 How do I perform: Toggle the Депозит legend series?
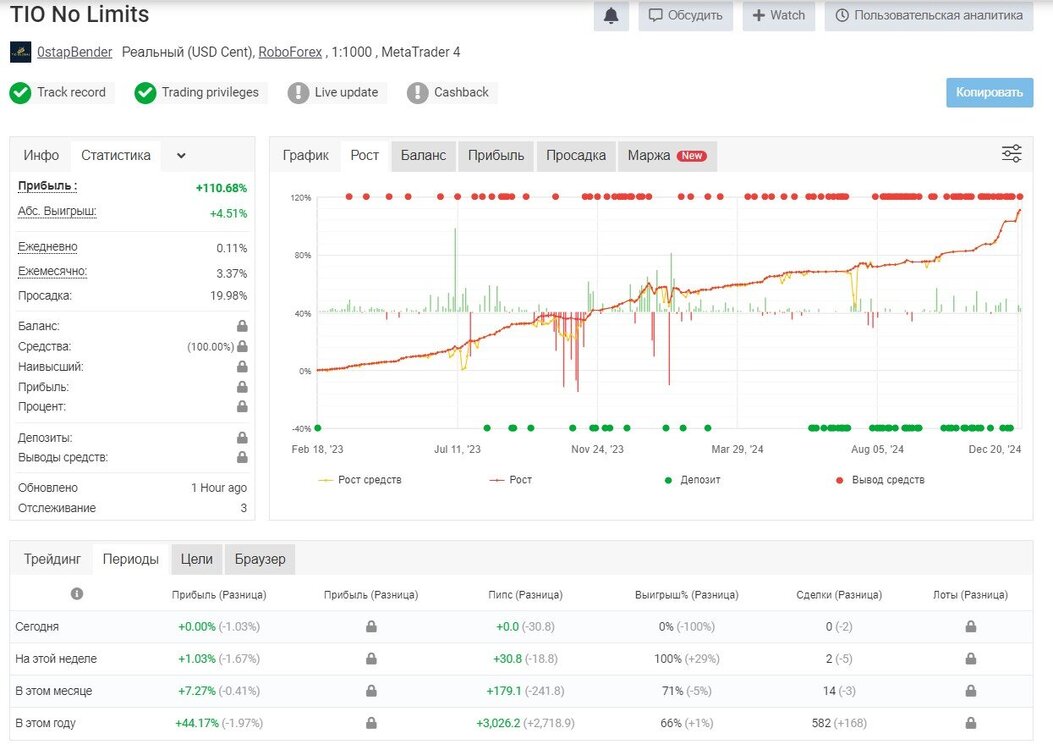point(692,480)
